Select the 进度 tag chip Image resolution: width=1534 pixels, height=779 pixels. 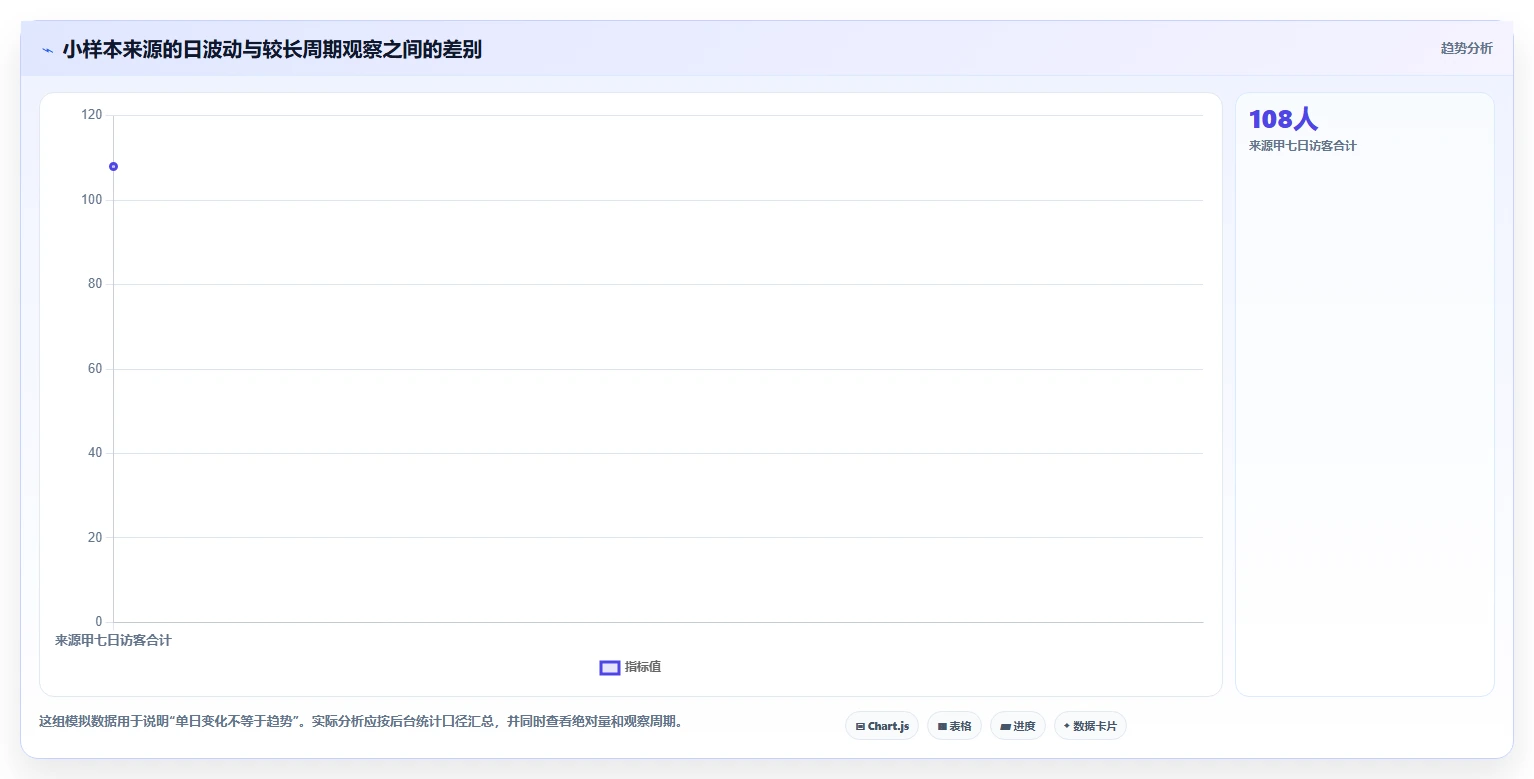(x=1018, y=726)
